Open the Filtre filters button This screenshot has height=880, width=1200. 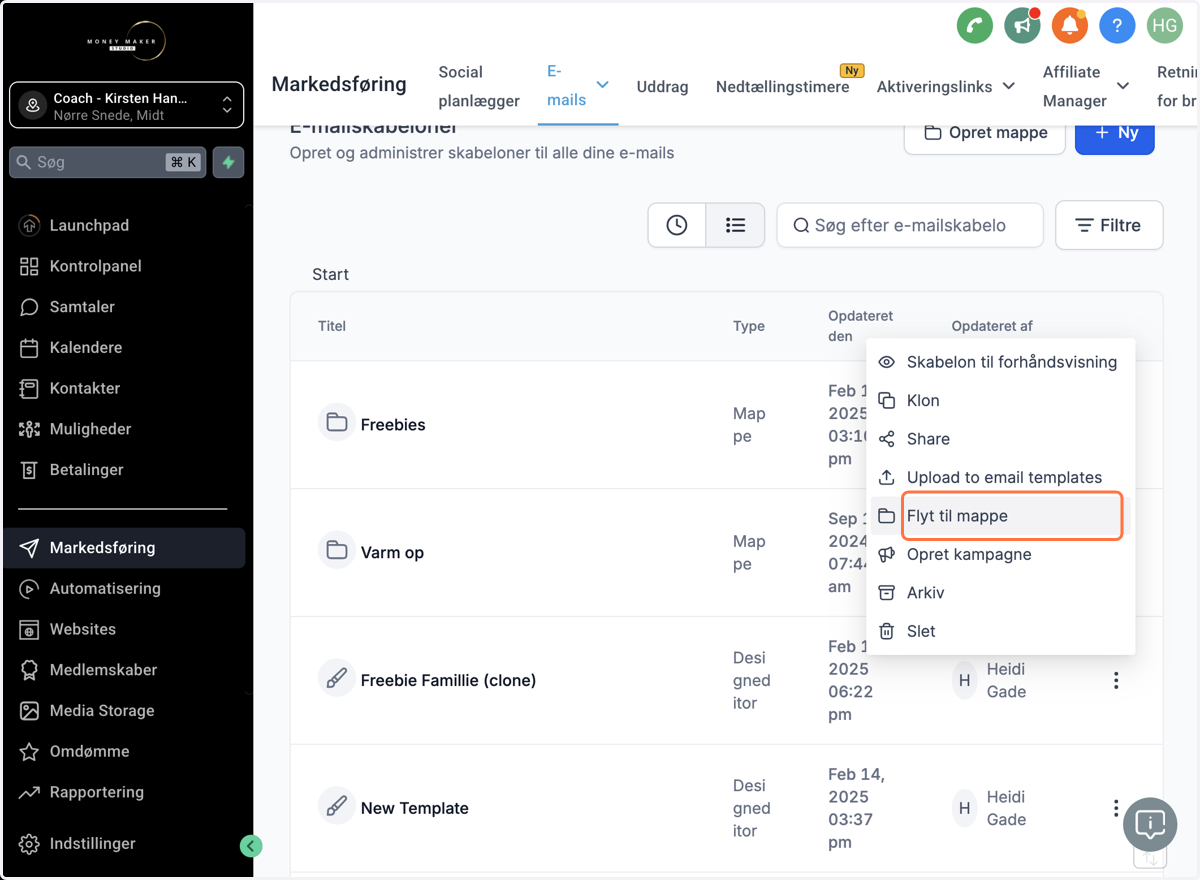(1109, 225)
